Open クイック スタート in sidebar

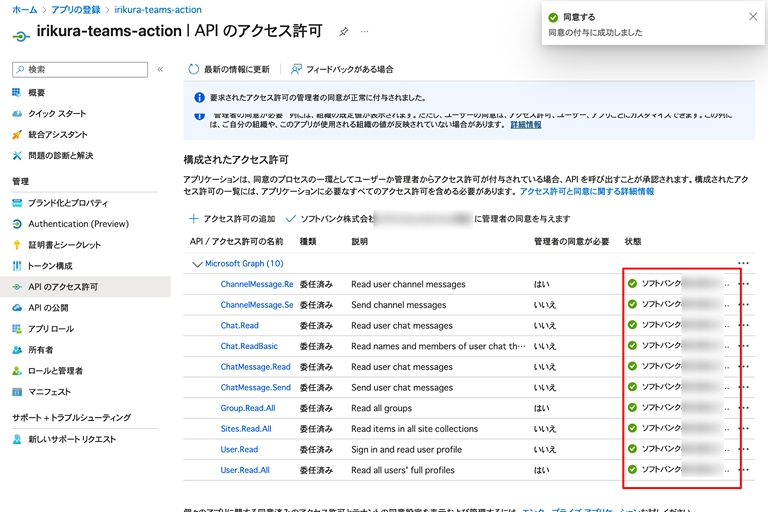pos(57,114)
